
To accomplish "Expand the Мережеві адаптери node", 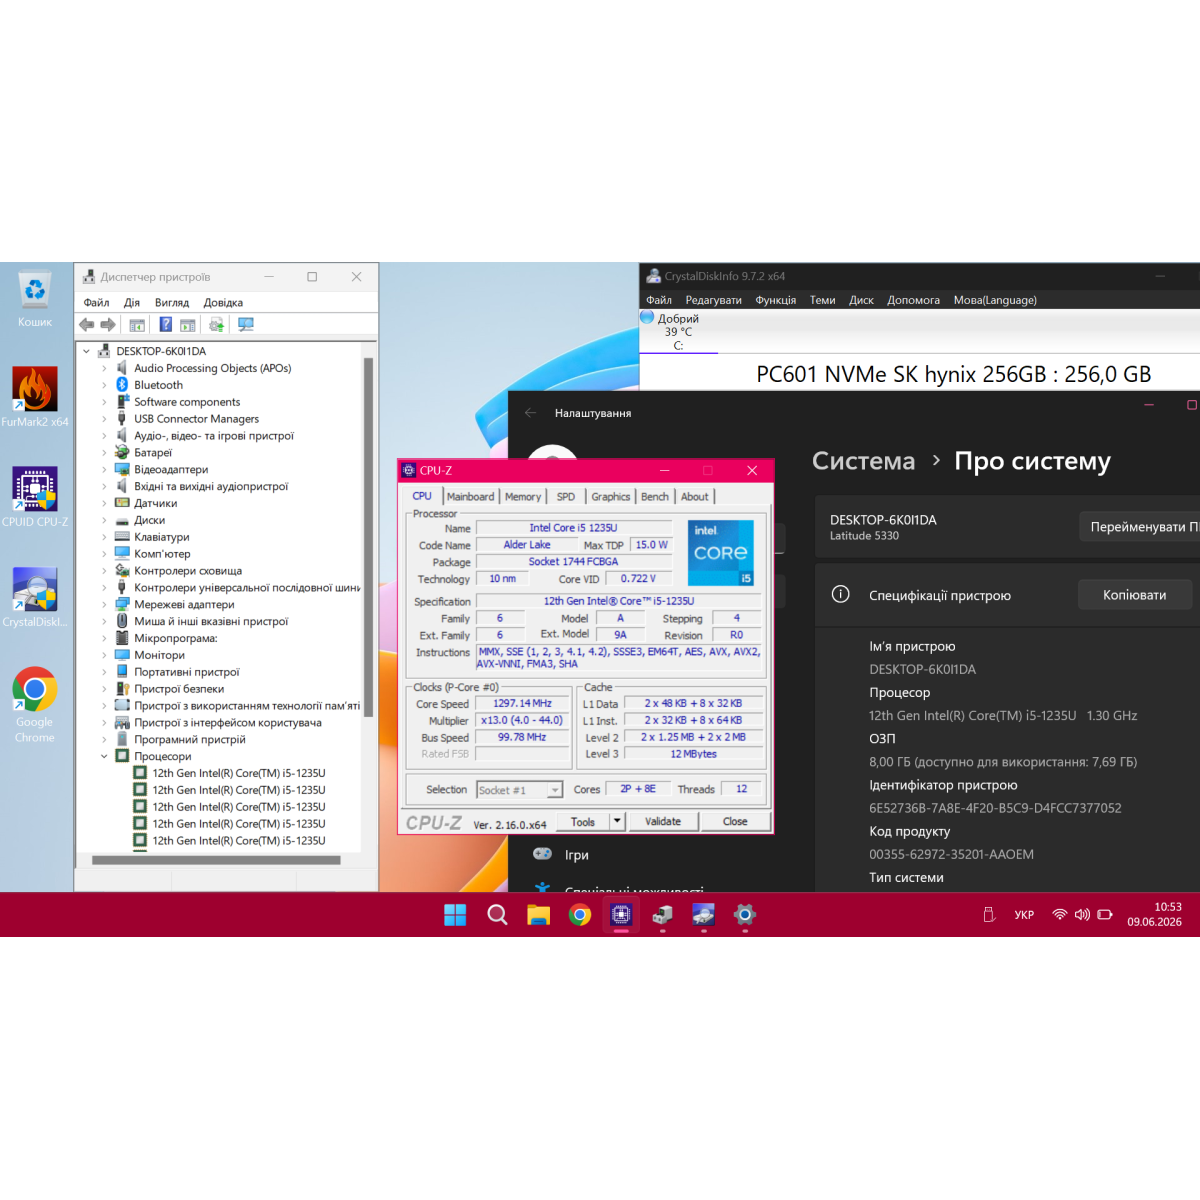I will (x=104, y=604).
